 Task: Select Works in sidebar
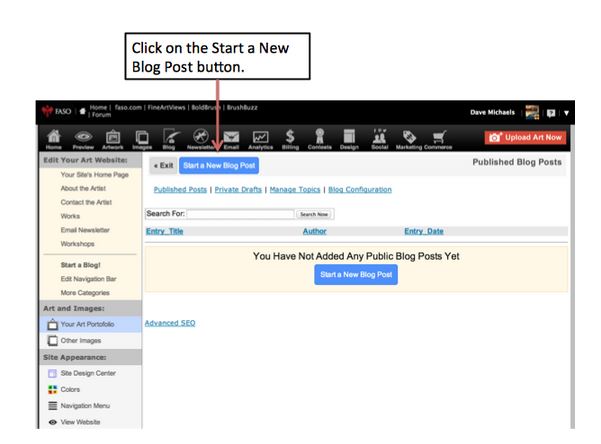70,216
